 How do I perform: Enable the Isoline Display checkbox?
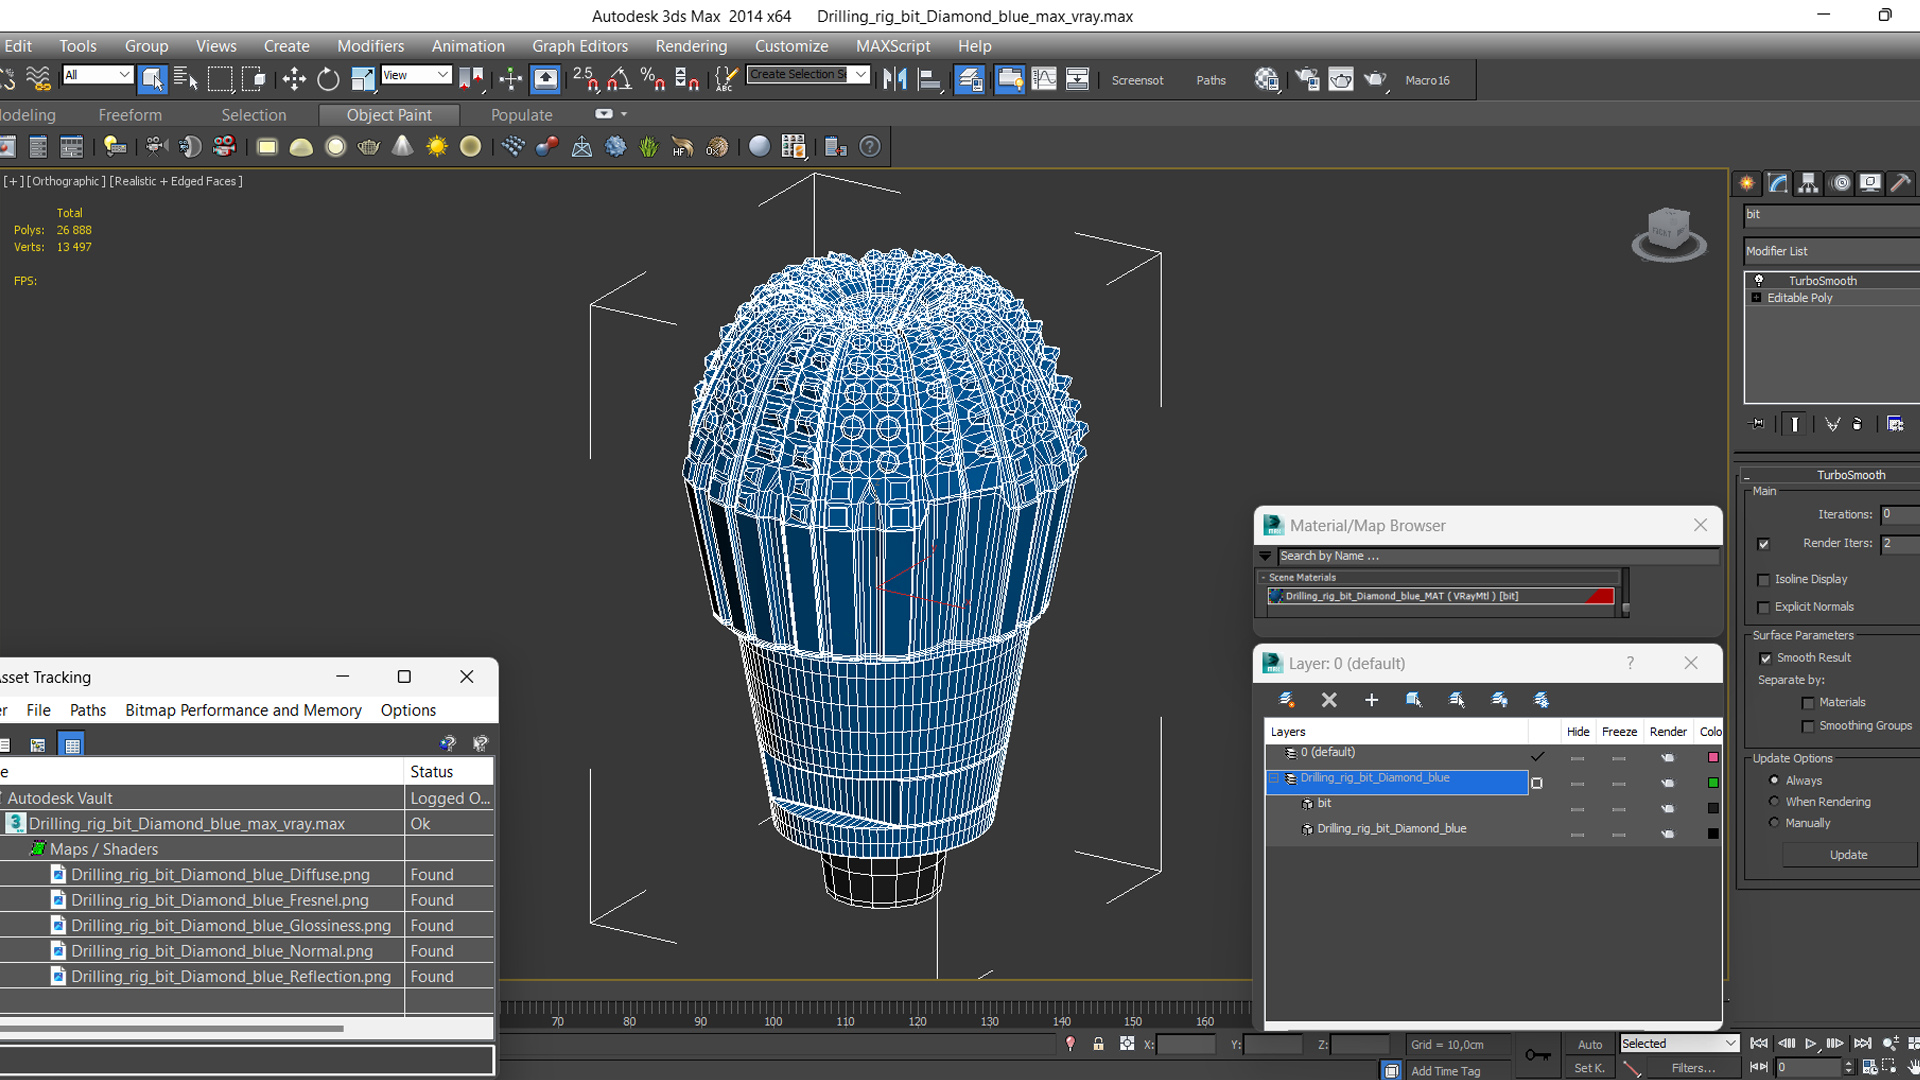point(1764,580)
